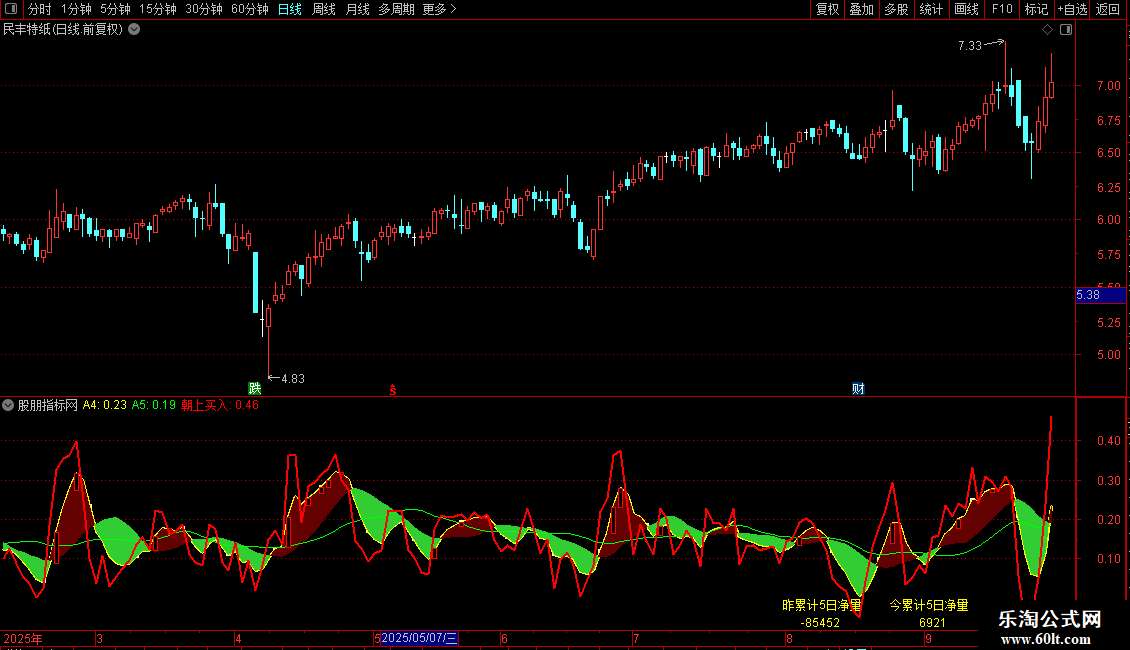
Task: Click the 返回 back button
Action: tap(1108, 9)
